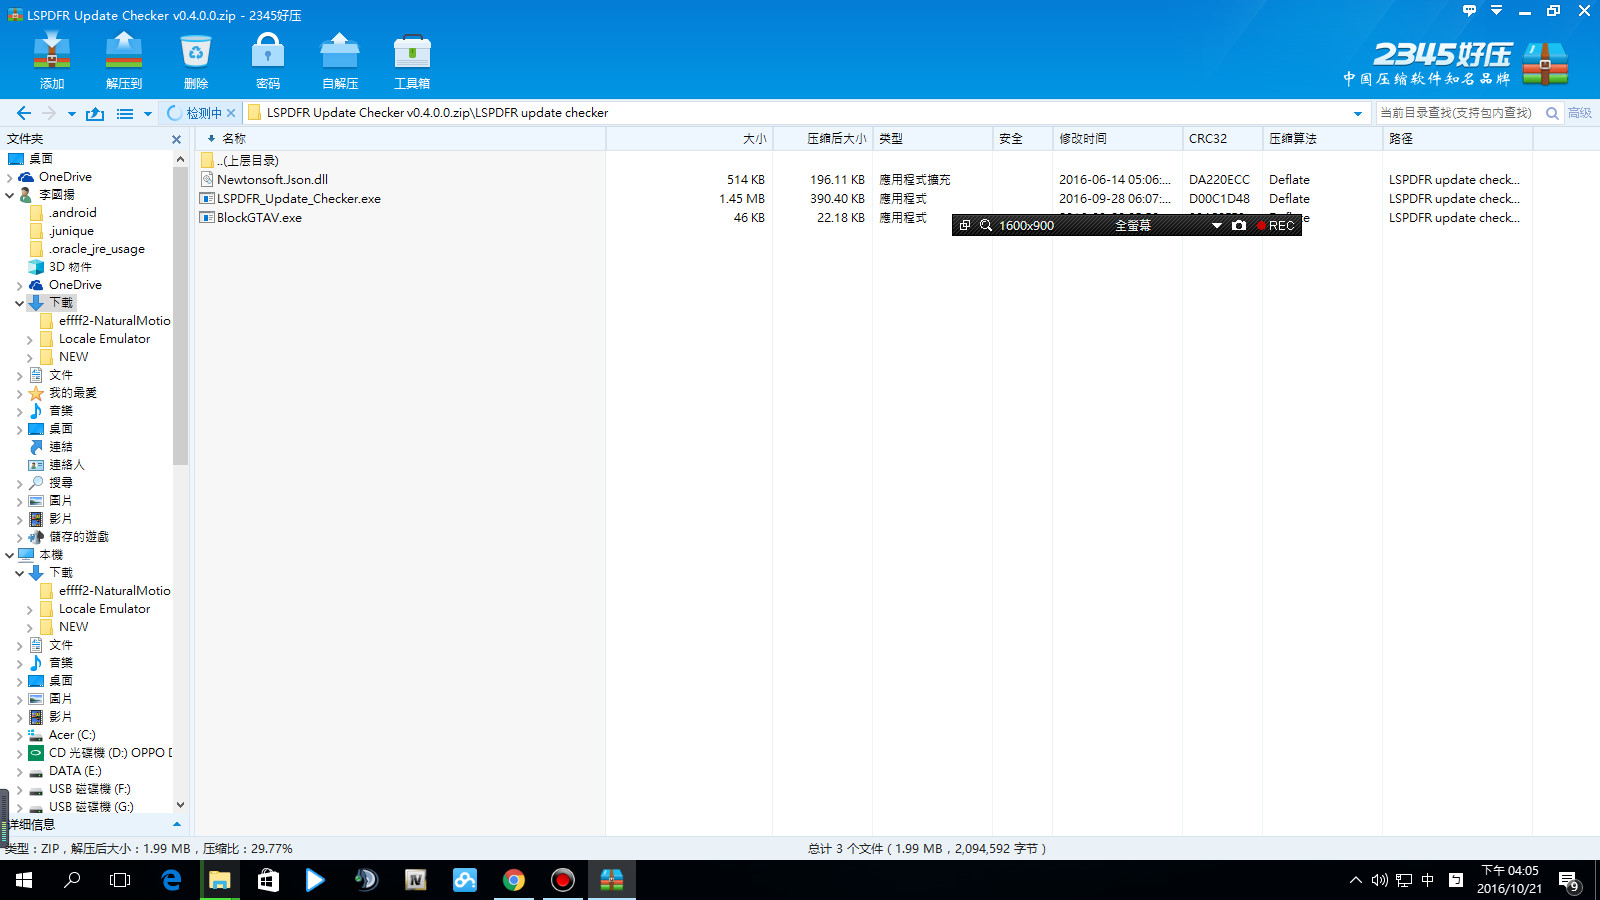Click the camera icon on recorder bar
The image size is (1600, 900).
point(1239,226)
